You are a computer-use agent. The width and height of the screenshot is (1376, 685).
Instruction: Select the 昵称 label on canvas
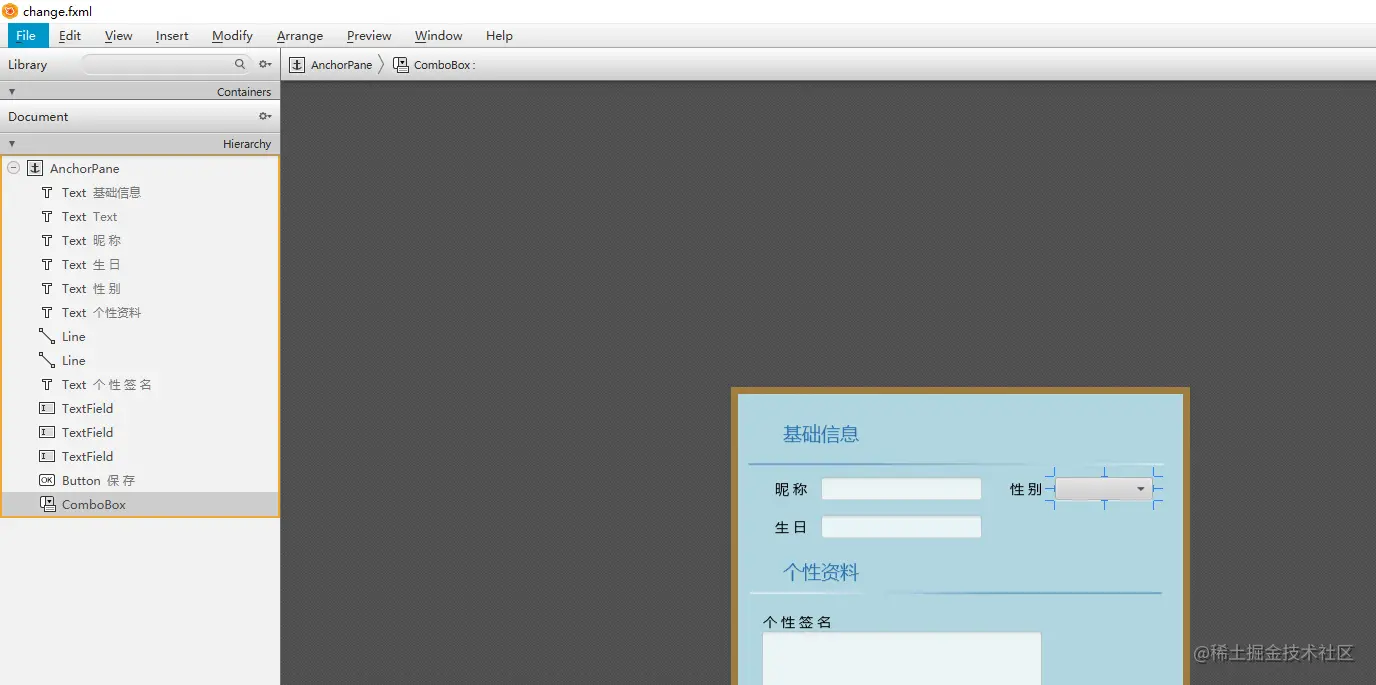pyautogui.click(x=791, y=489)
